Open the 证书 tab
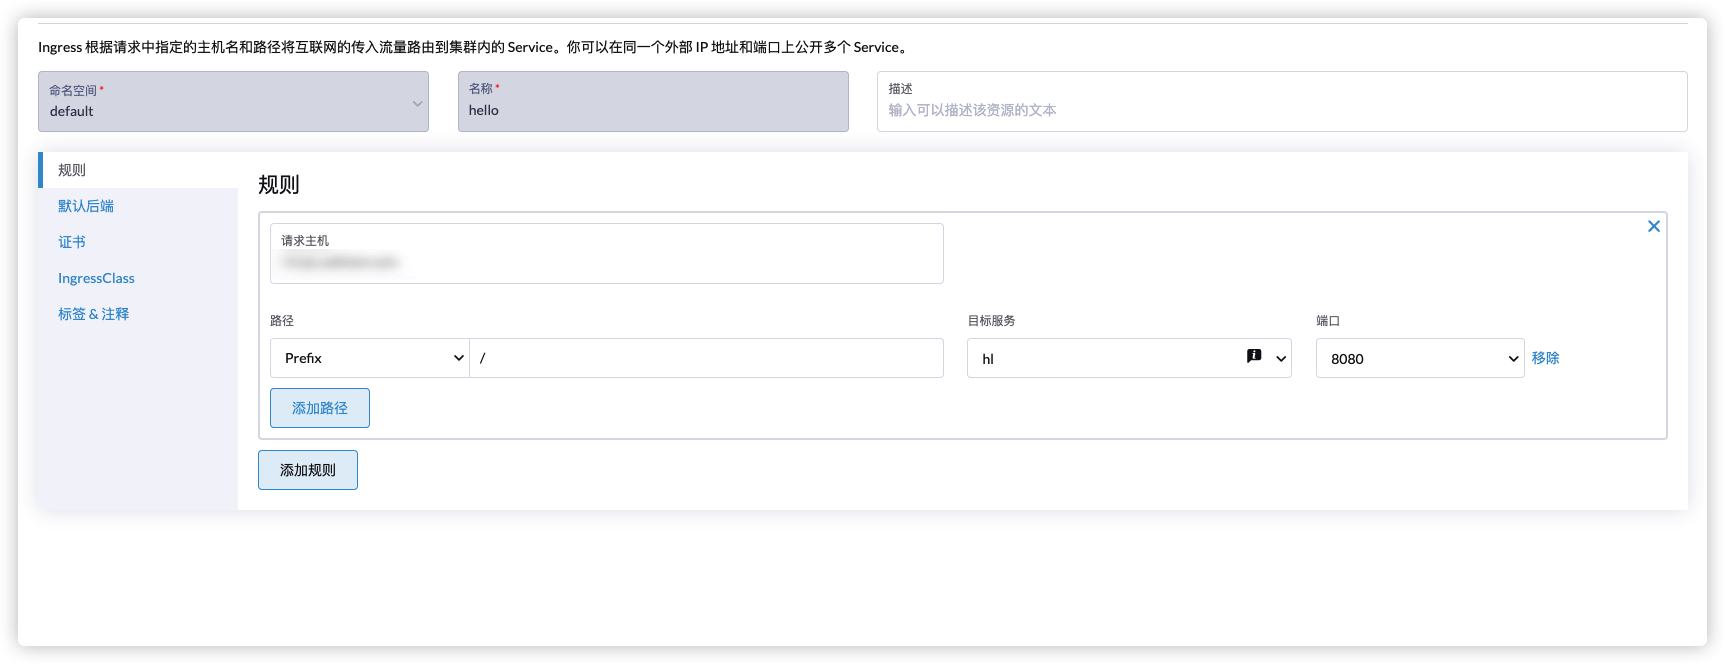Screen dimensions: 1725x664 [x=72, y=242]
